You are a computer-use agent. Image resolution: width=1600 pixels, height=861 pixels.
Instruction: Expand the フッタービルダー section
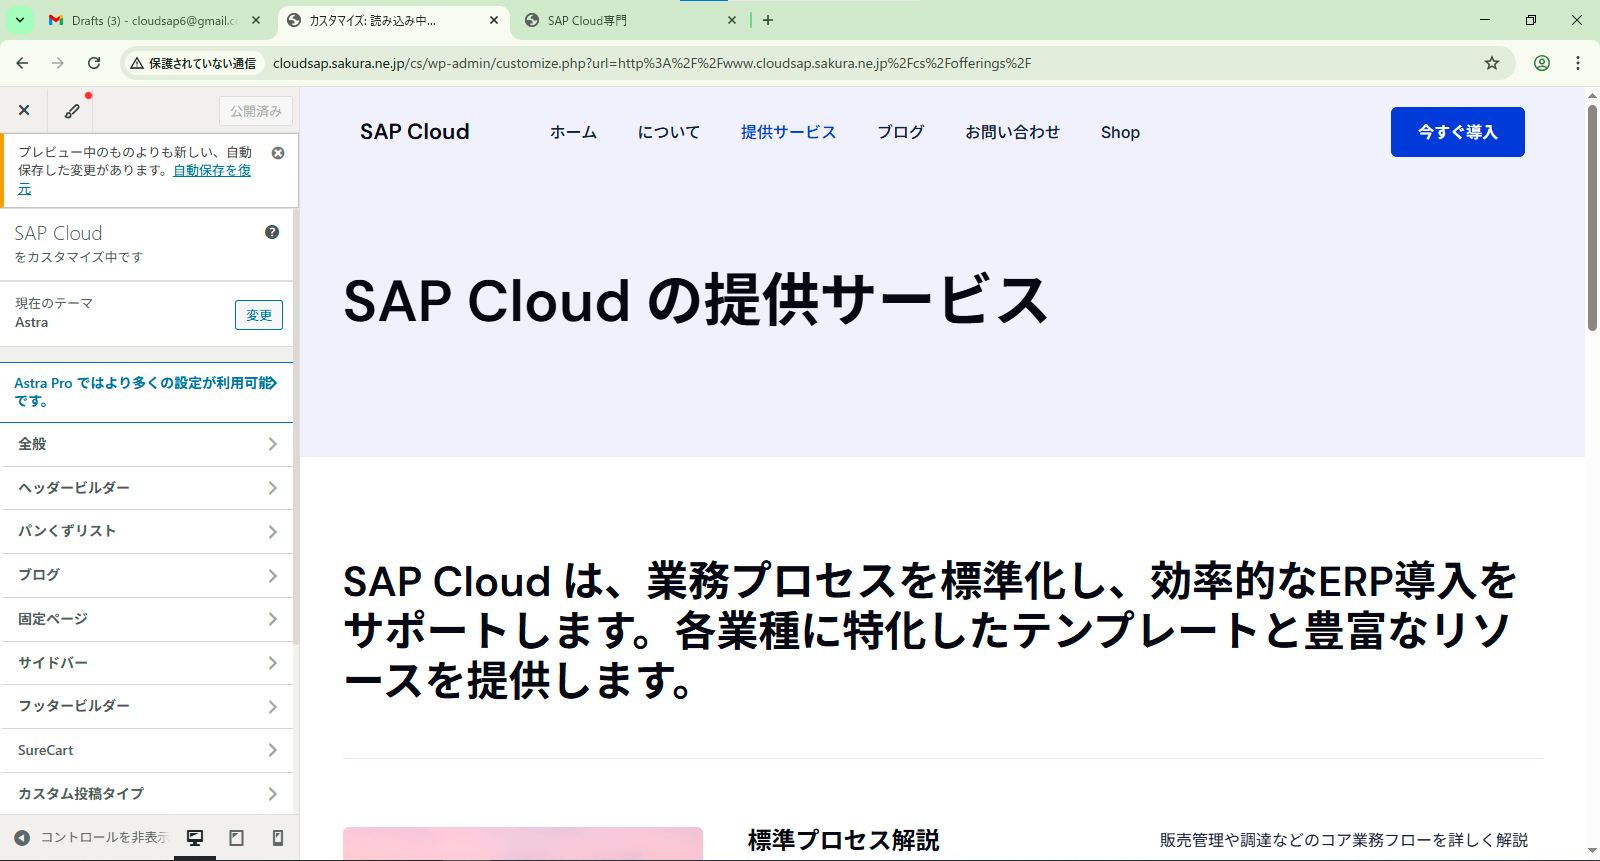(x=147, y=706)
